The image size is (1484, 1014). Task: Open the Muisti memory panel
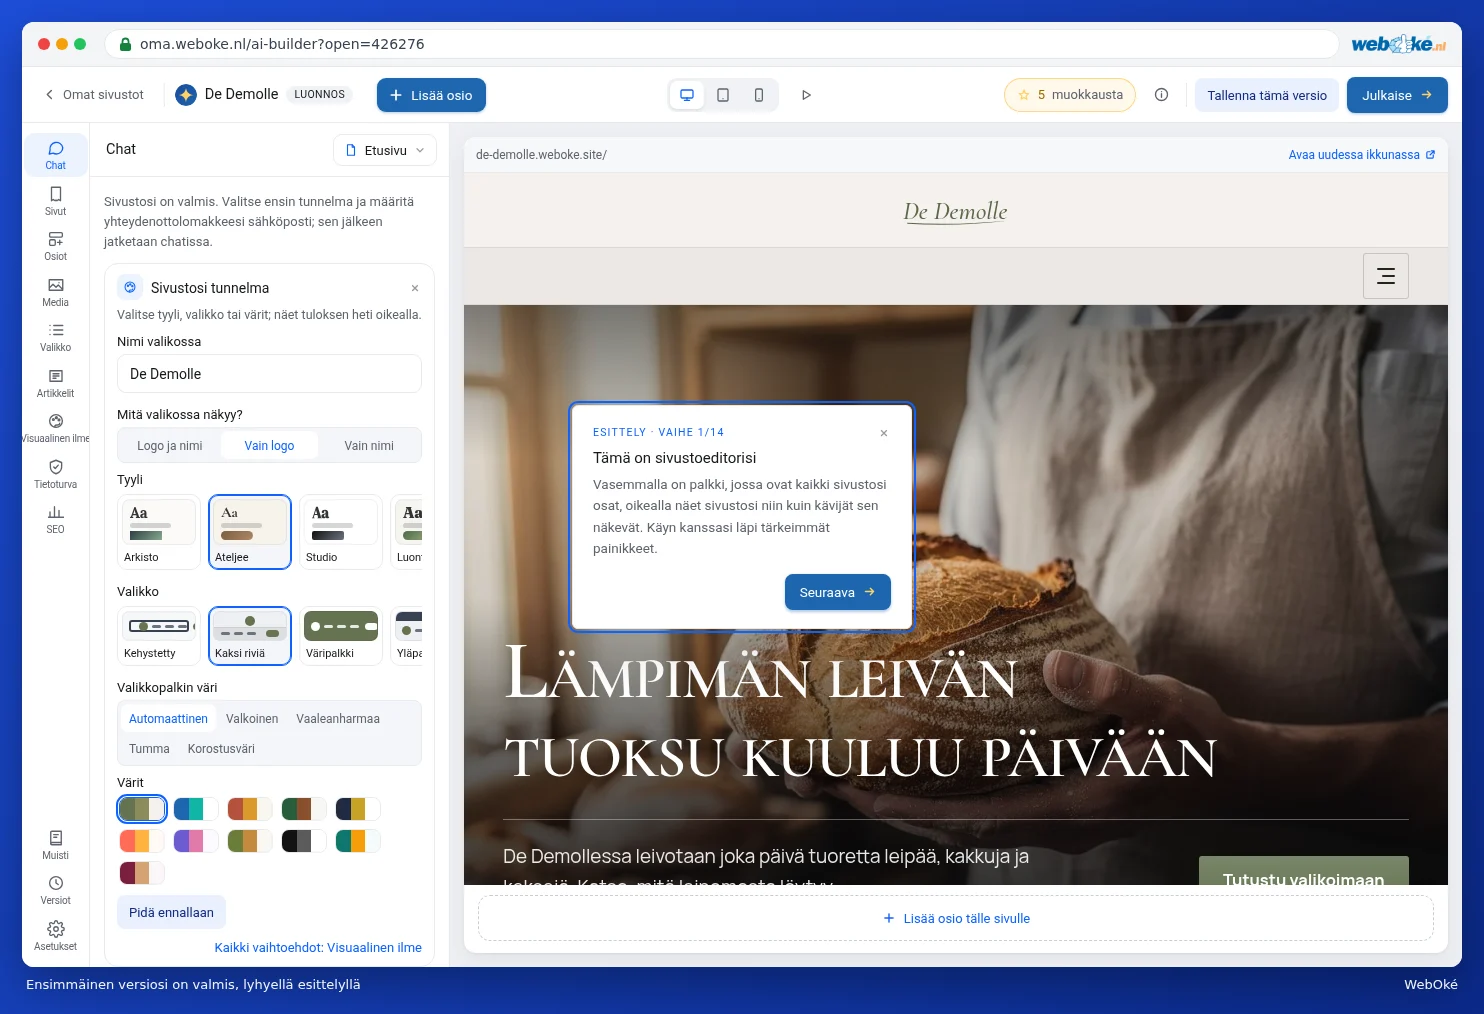(56, 845)
